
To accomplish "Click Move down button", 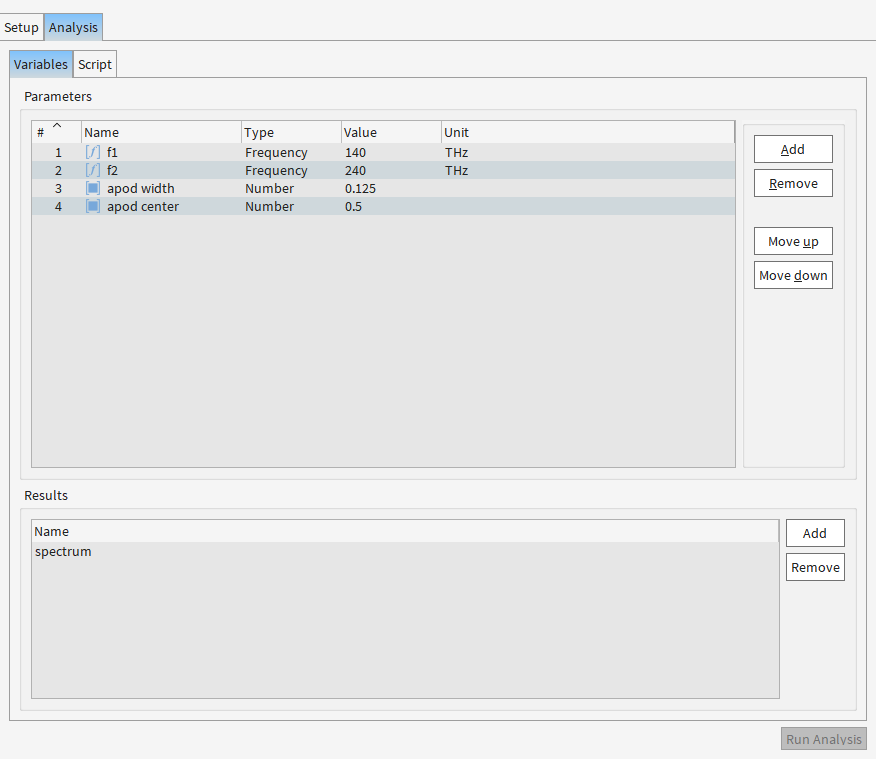I will coord(793,275).
